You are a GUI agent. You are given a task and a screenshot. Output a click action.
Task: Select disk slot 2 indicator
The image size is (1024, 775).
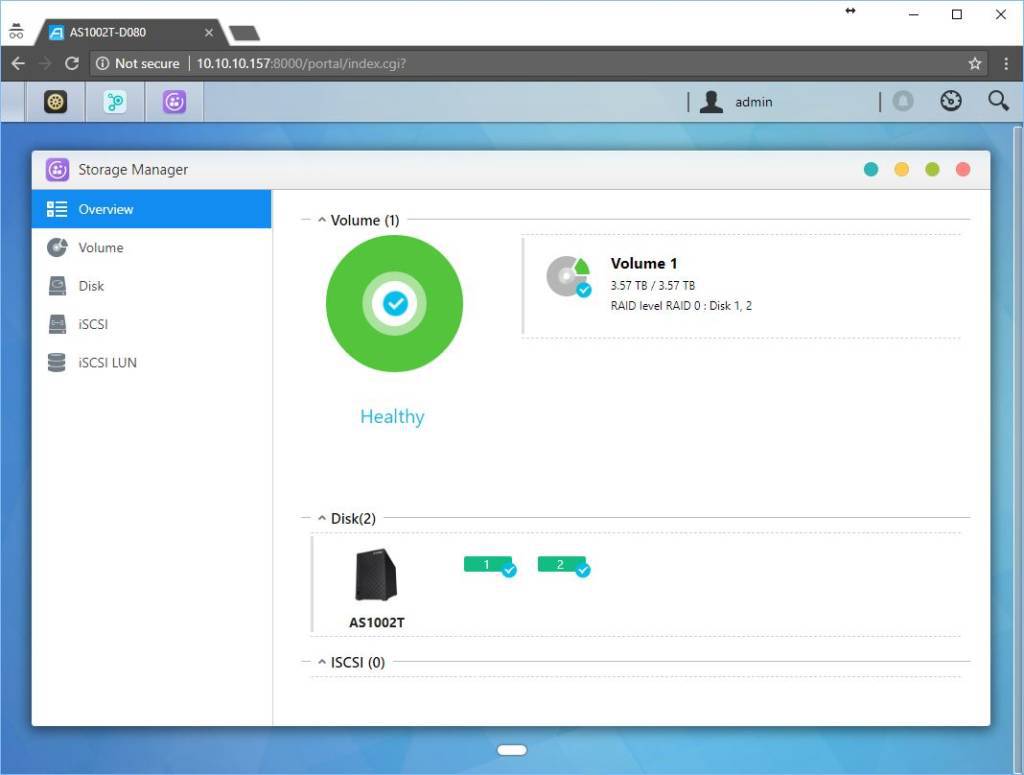(564, 565)
